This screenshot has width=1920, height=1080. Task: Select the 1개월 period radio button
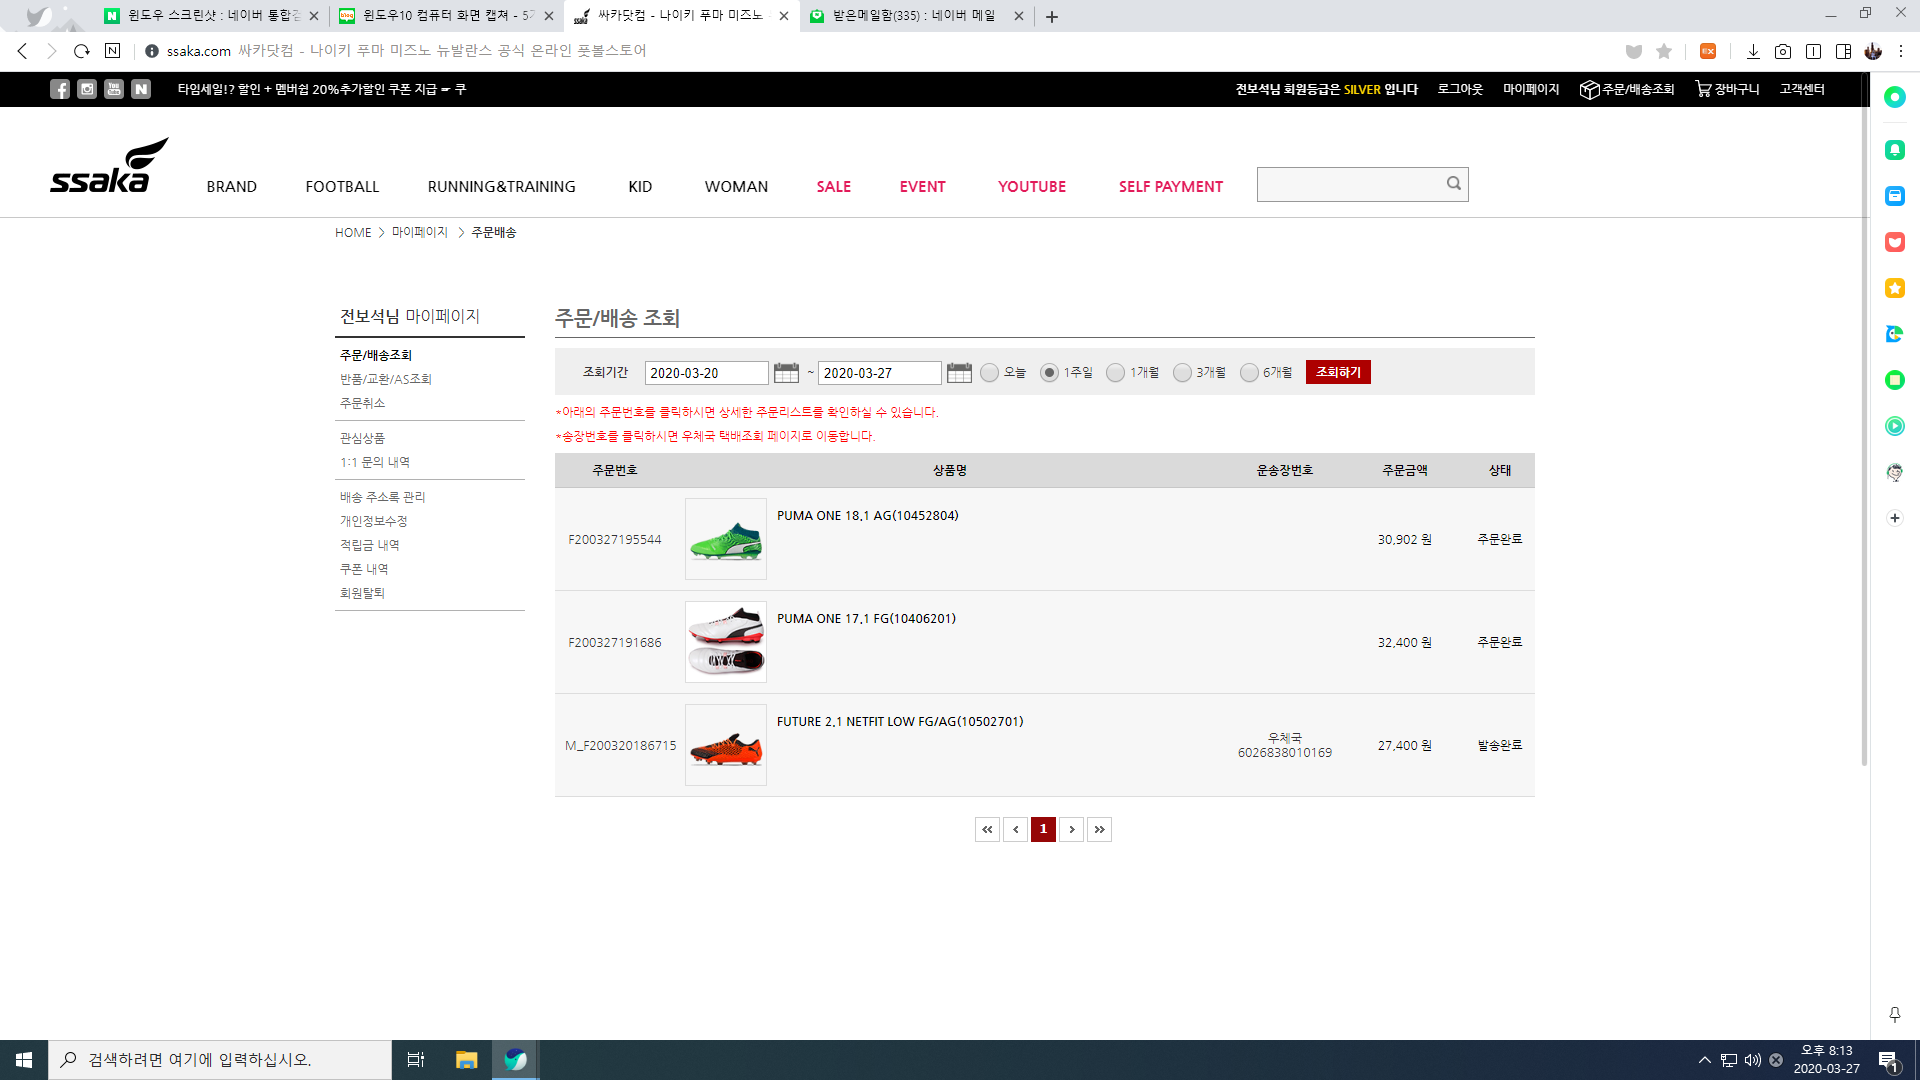pyautogui.click(x=1115, y=373)
